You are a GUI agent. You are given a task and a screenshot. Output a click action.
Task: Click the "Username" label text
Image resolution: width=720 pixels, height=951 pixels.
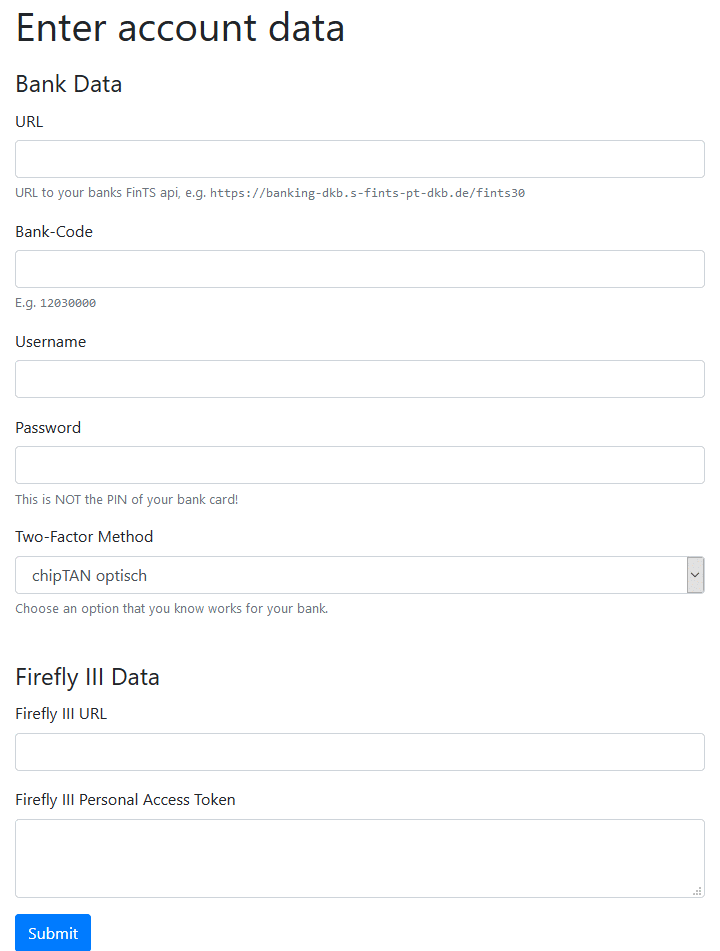click(51, 342)
